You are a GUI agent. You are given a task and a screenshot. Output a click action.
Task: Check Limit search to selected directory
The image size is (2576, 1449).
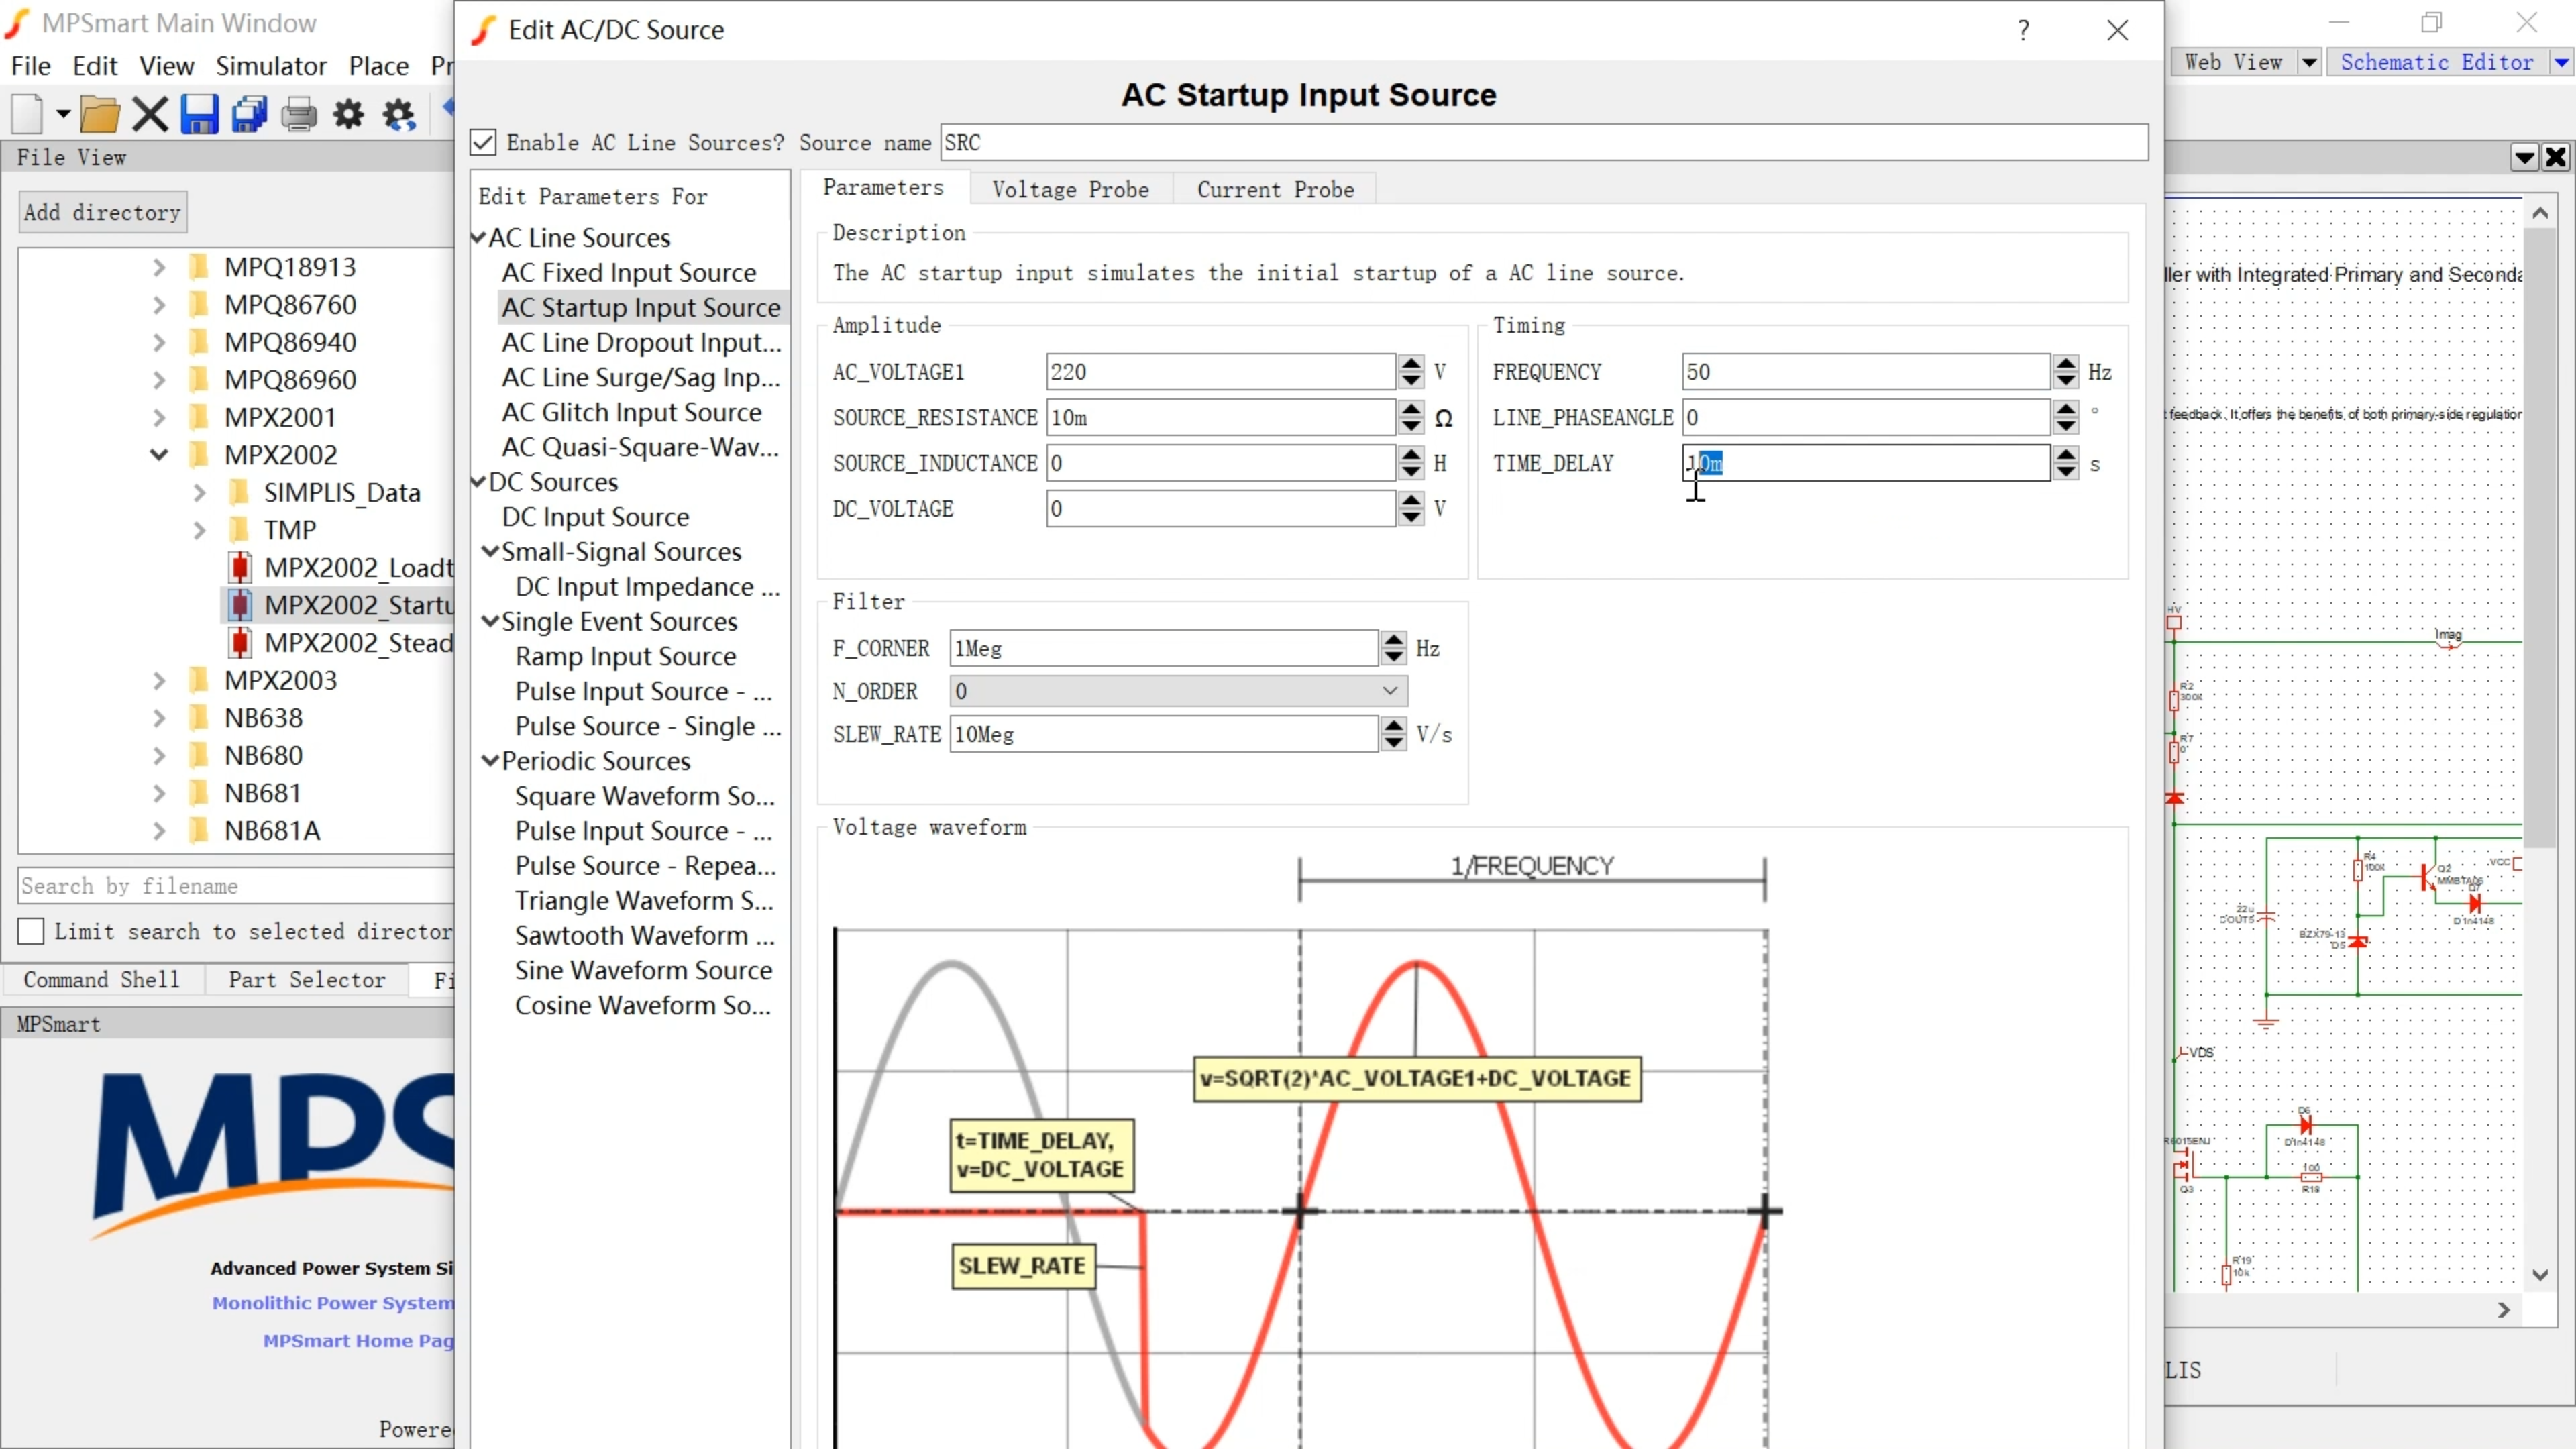[x=31, y=931]
